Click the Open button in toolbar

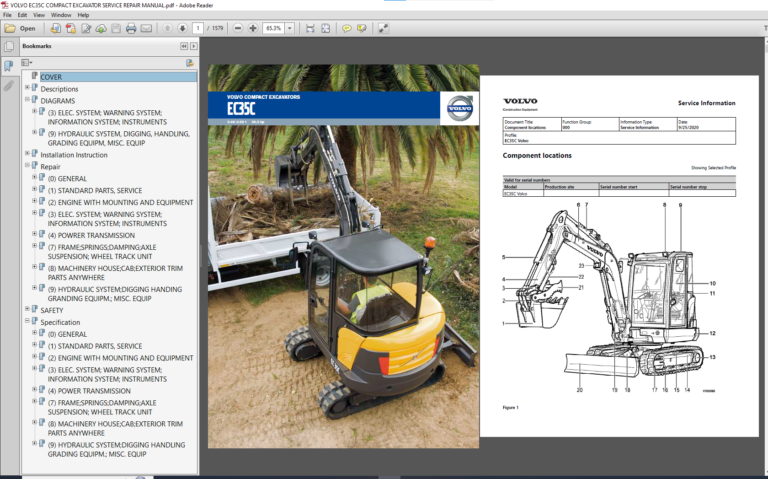[22, 29]
